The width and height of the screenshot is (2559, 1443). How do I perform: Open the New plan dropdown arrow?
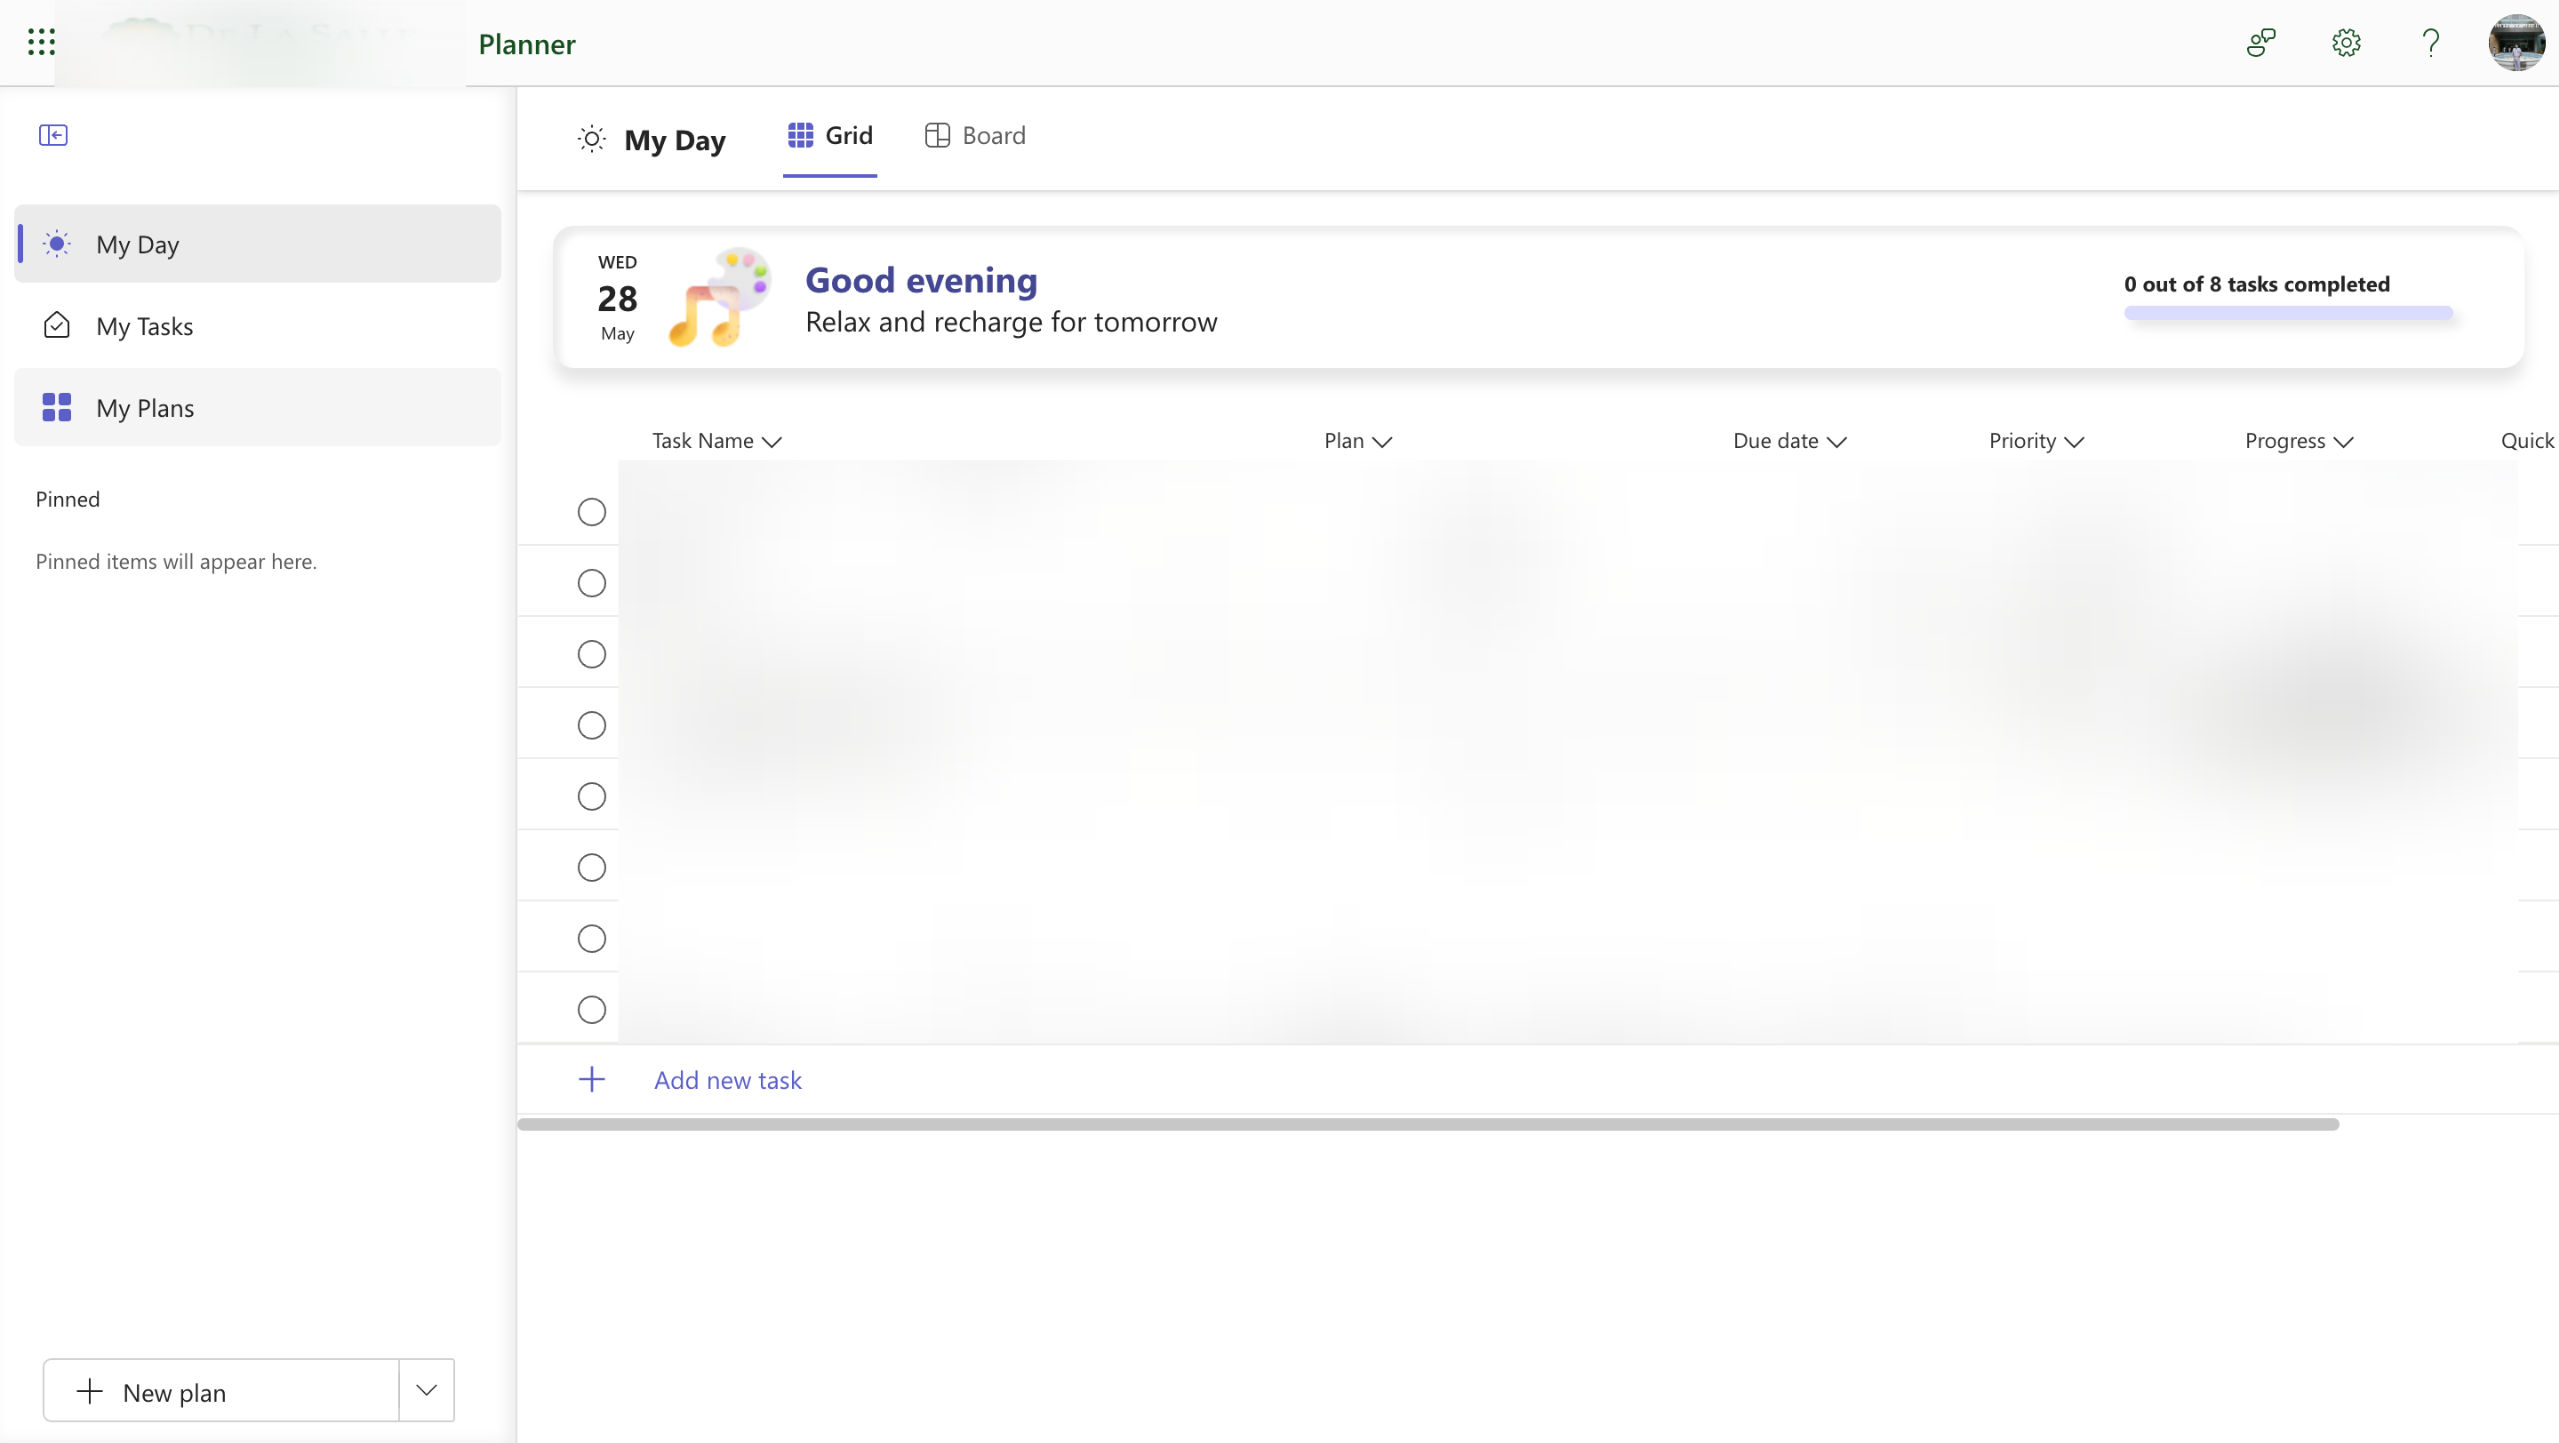pyautogui.click(x=426, y=1391)
